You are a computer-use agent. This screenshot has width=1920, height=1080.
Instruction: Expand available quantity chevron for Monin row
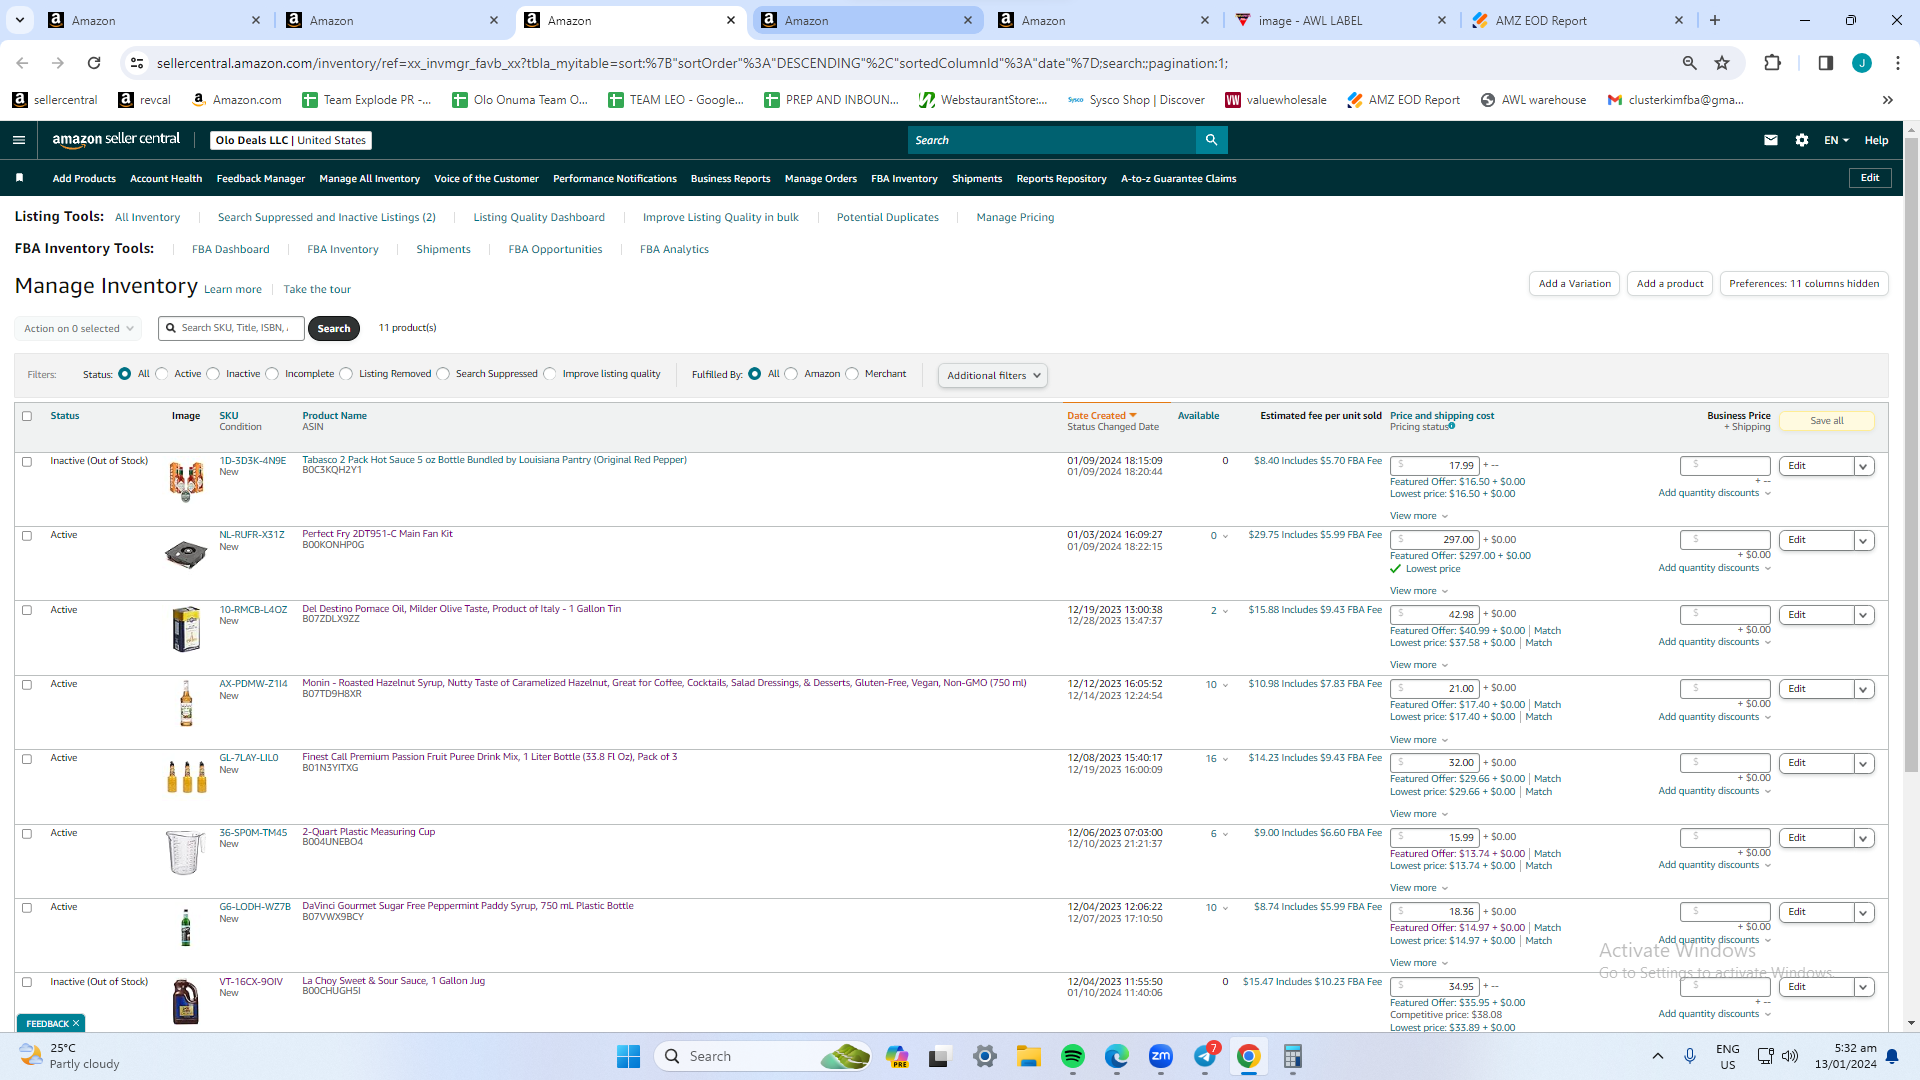(1225, 685)
